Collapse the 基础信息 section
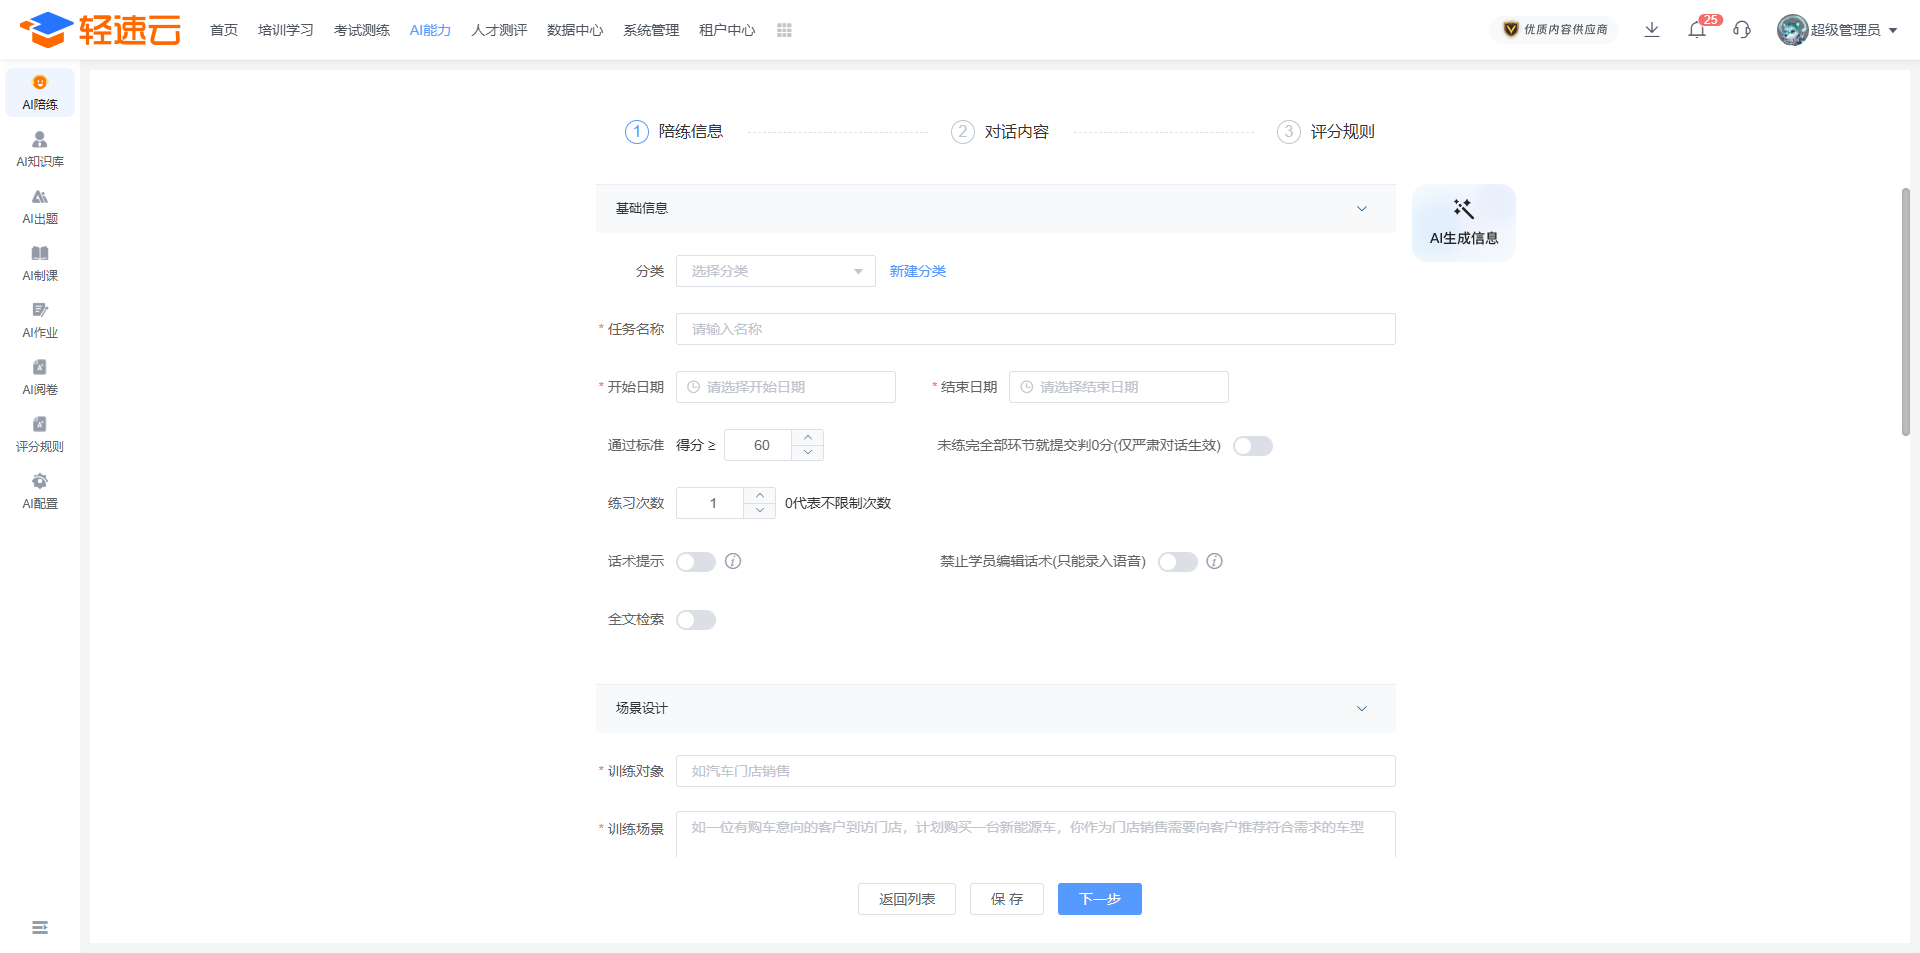 pos(1361,209)
